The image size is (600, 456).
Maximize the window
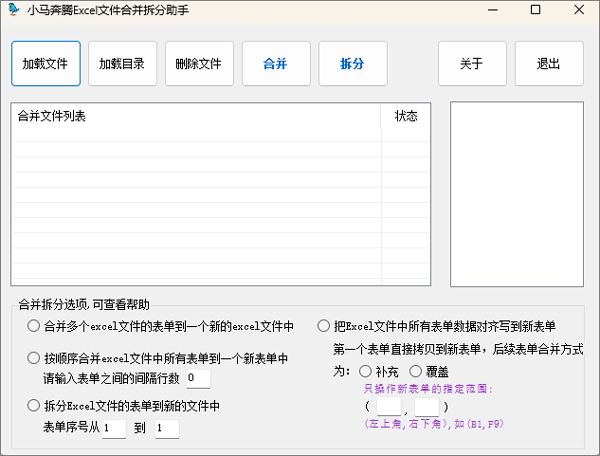[536, 10]
